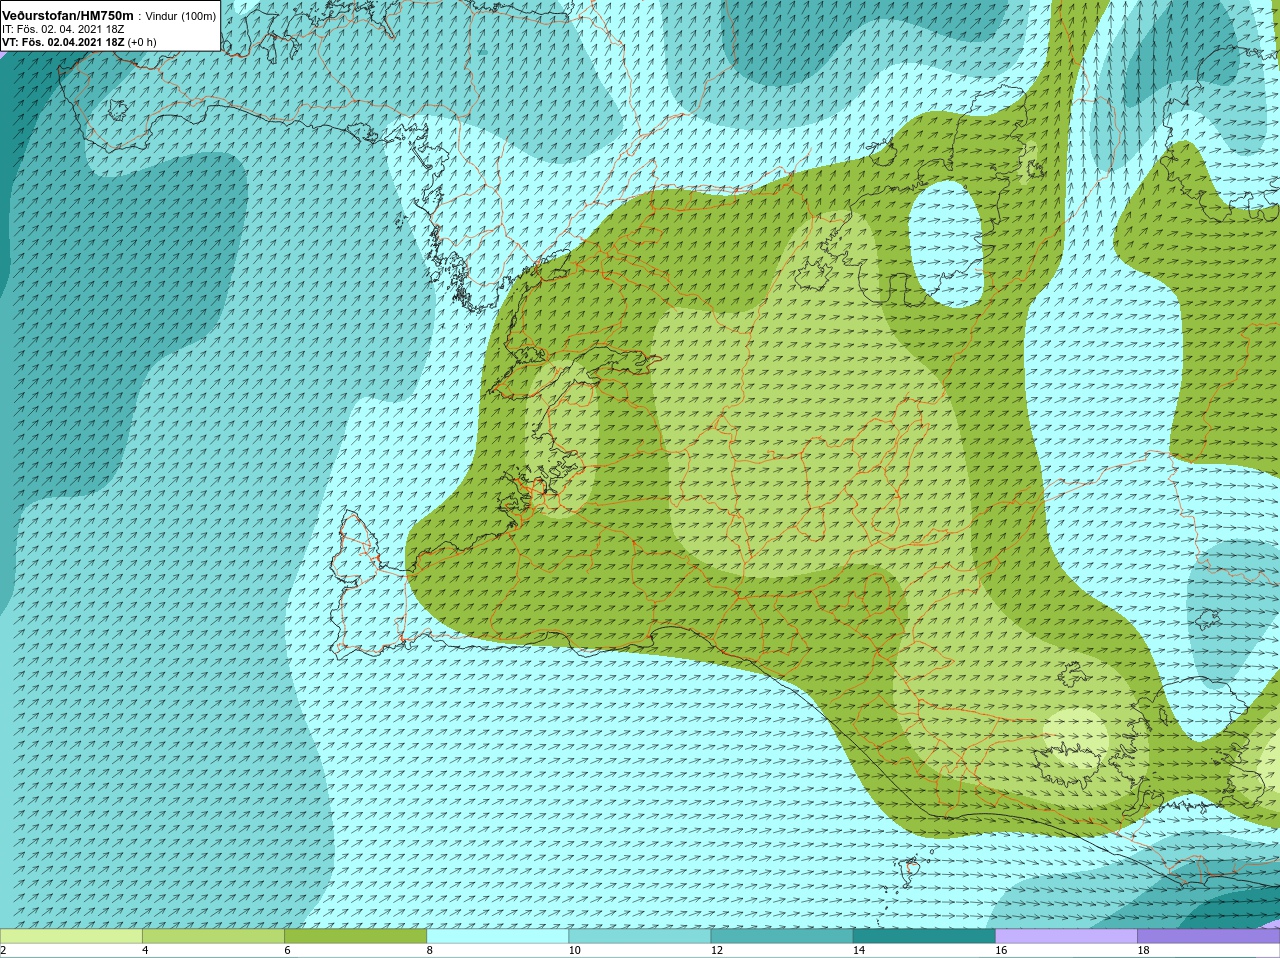Image resolution: width=1280 pixels, height=958 pixels.
Task: Click the oval cyan pocket inside green area
Action: tap(946, 243)
